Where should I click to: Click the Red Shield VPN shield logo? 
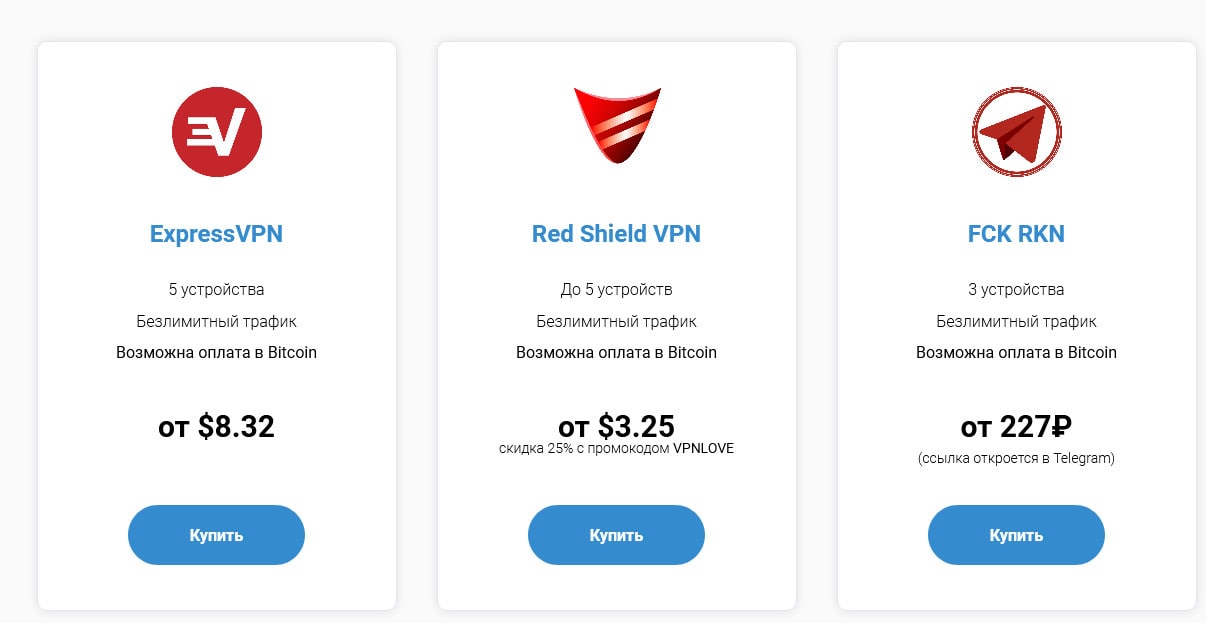coord(617,126)
